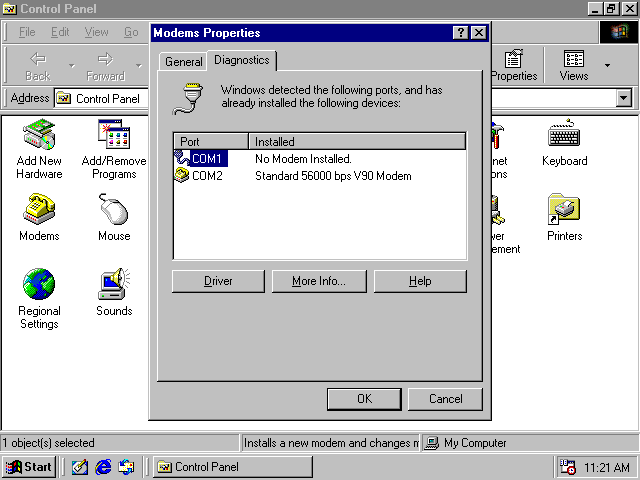
Task: Open the View menu
Action: tap(96, 32)
